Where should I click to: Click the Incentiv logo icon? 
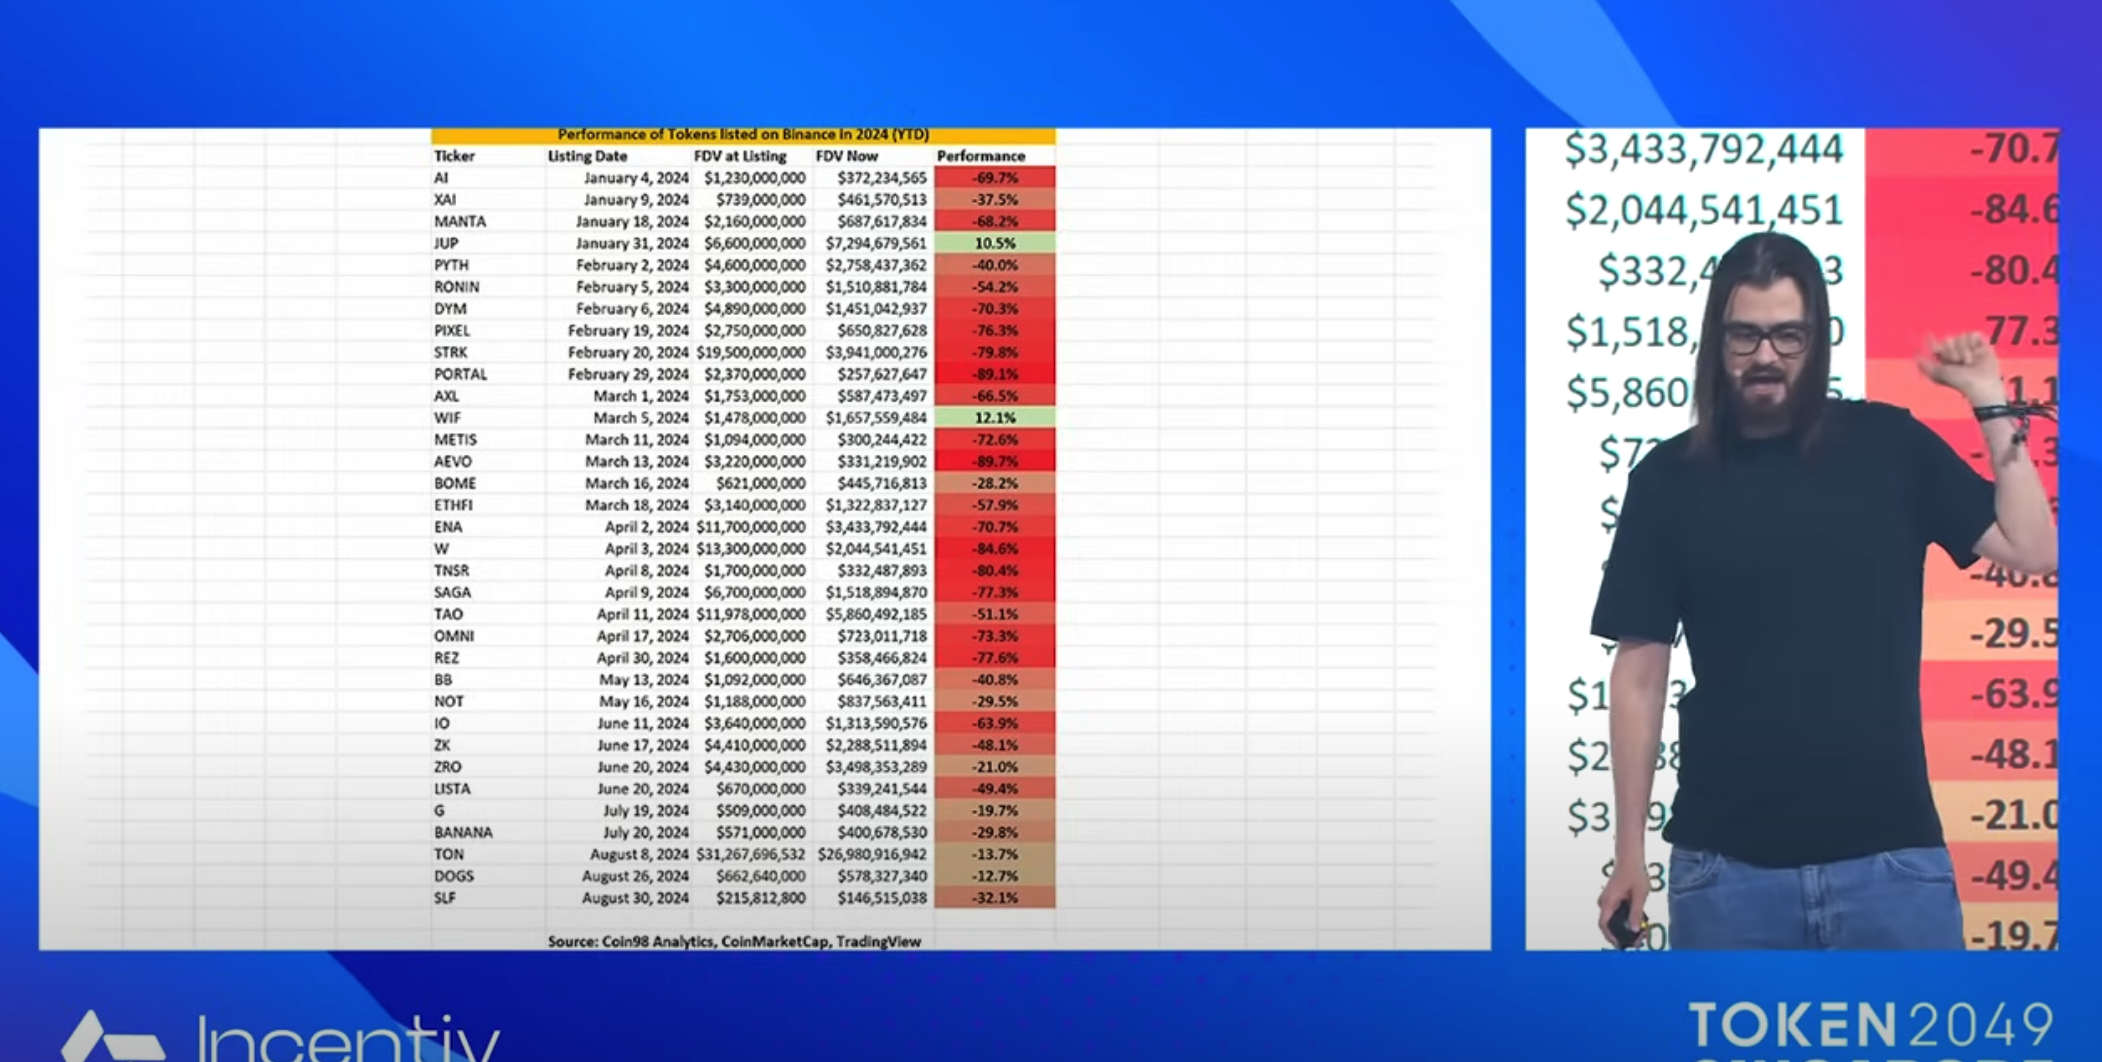click(110, 1040)
